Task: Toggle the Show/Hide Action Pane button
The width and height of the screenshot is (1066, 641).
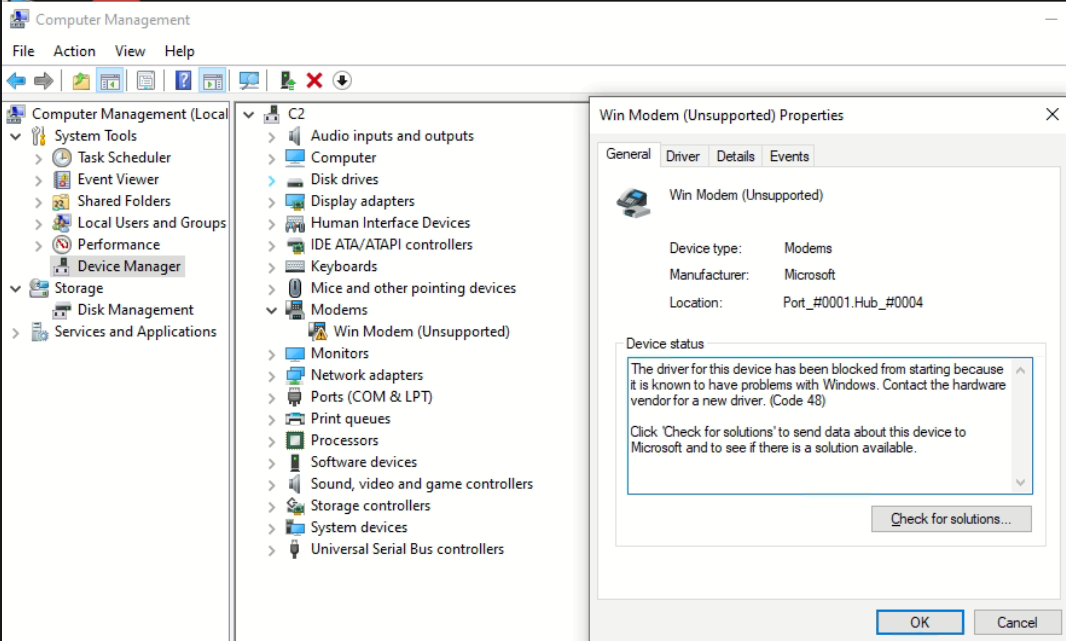Action: coord(212,81)
